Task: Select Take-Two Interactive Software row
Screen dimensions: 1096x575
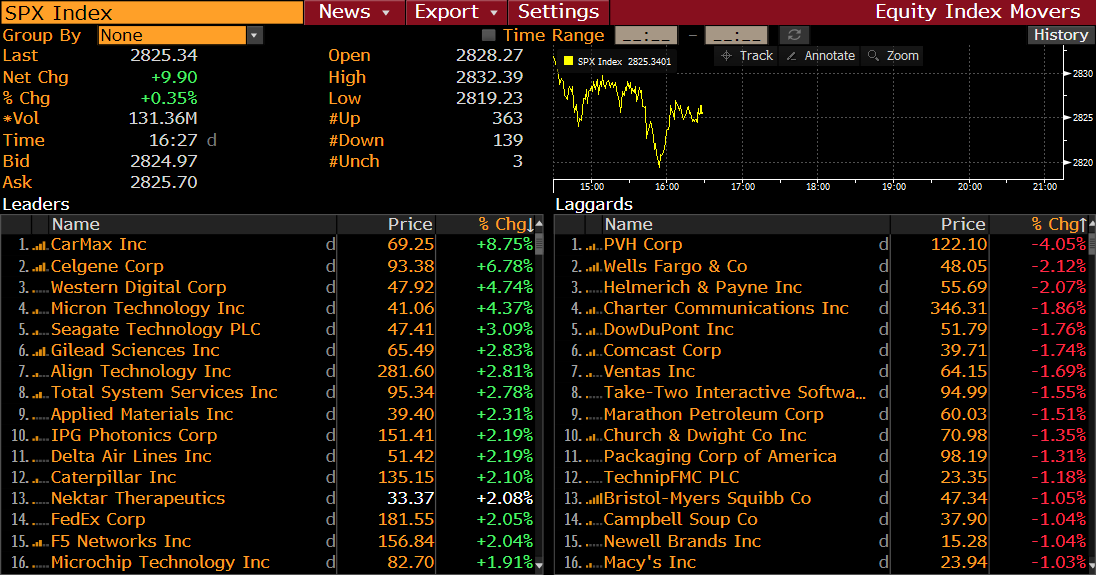Action: point(821,393)
